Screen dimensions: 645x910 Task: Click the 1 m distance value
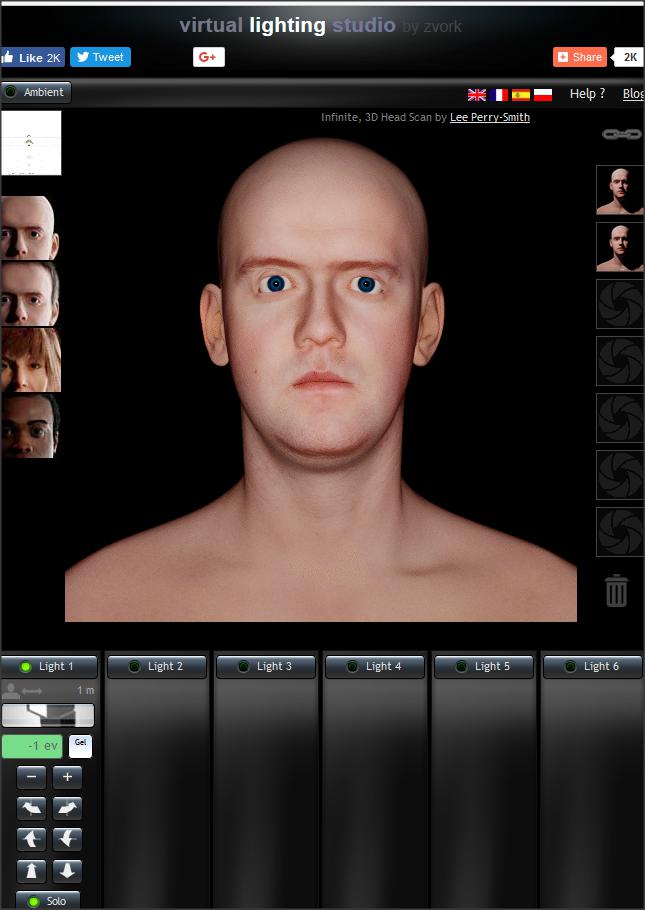click(x=85, y=690)
